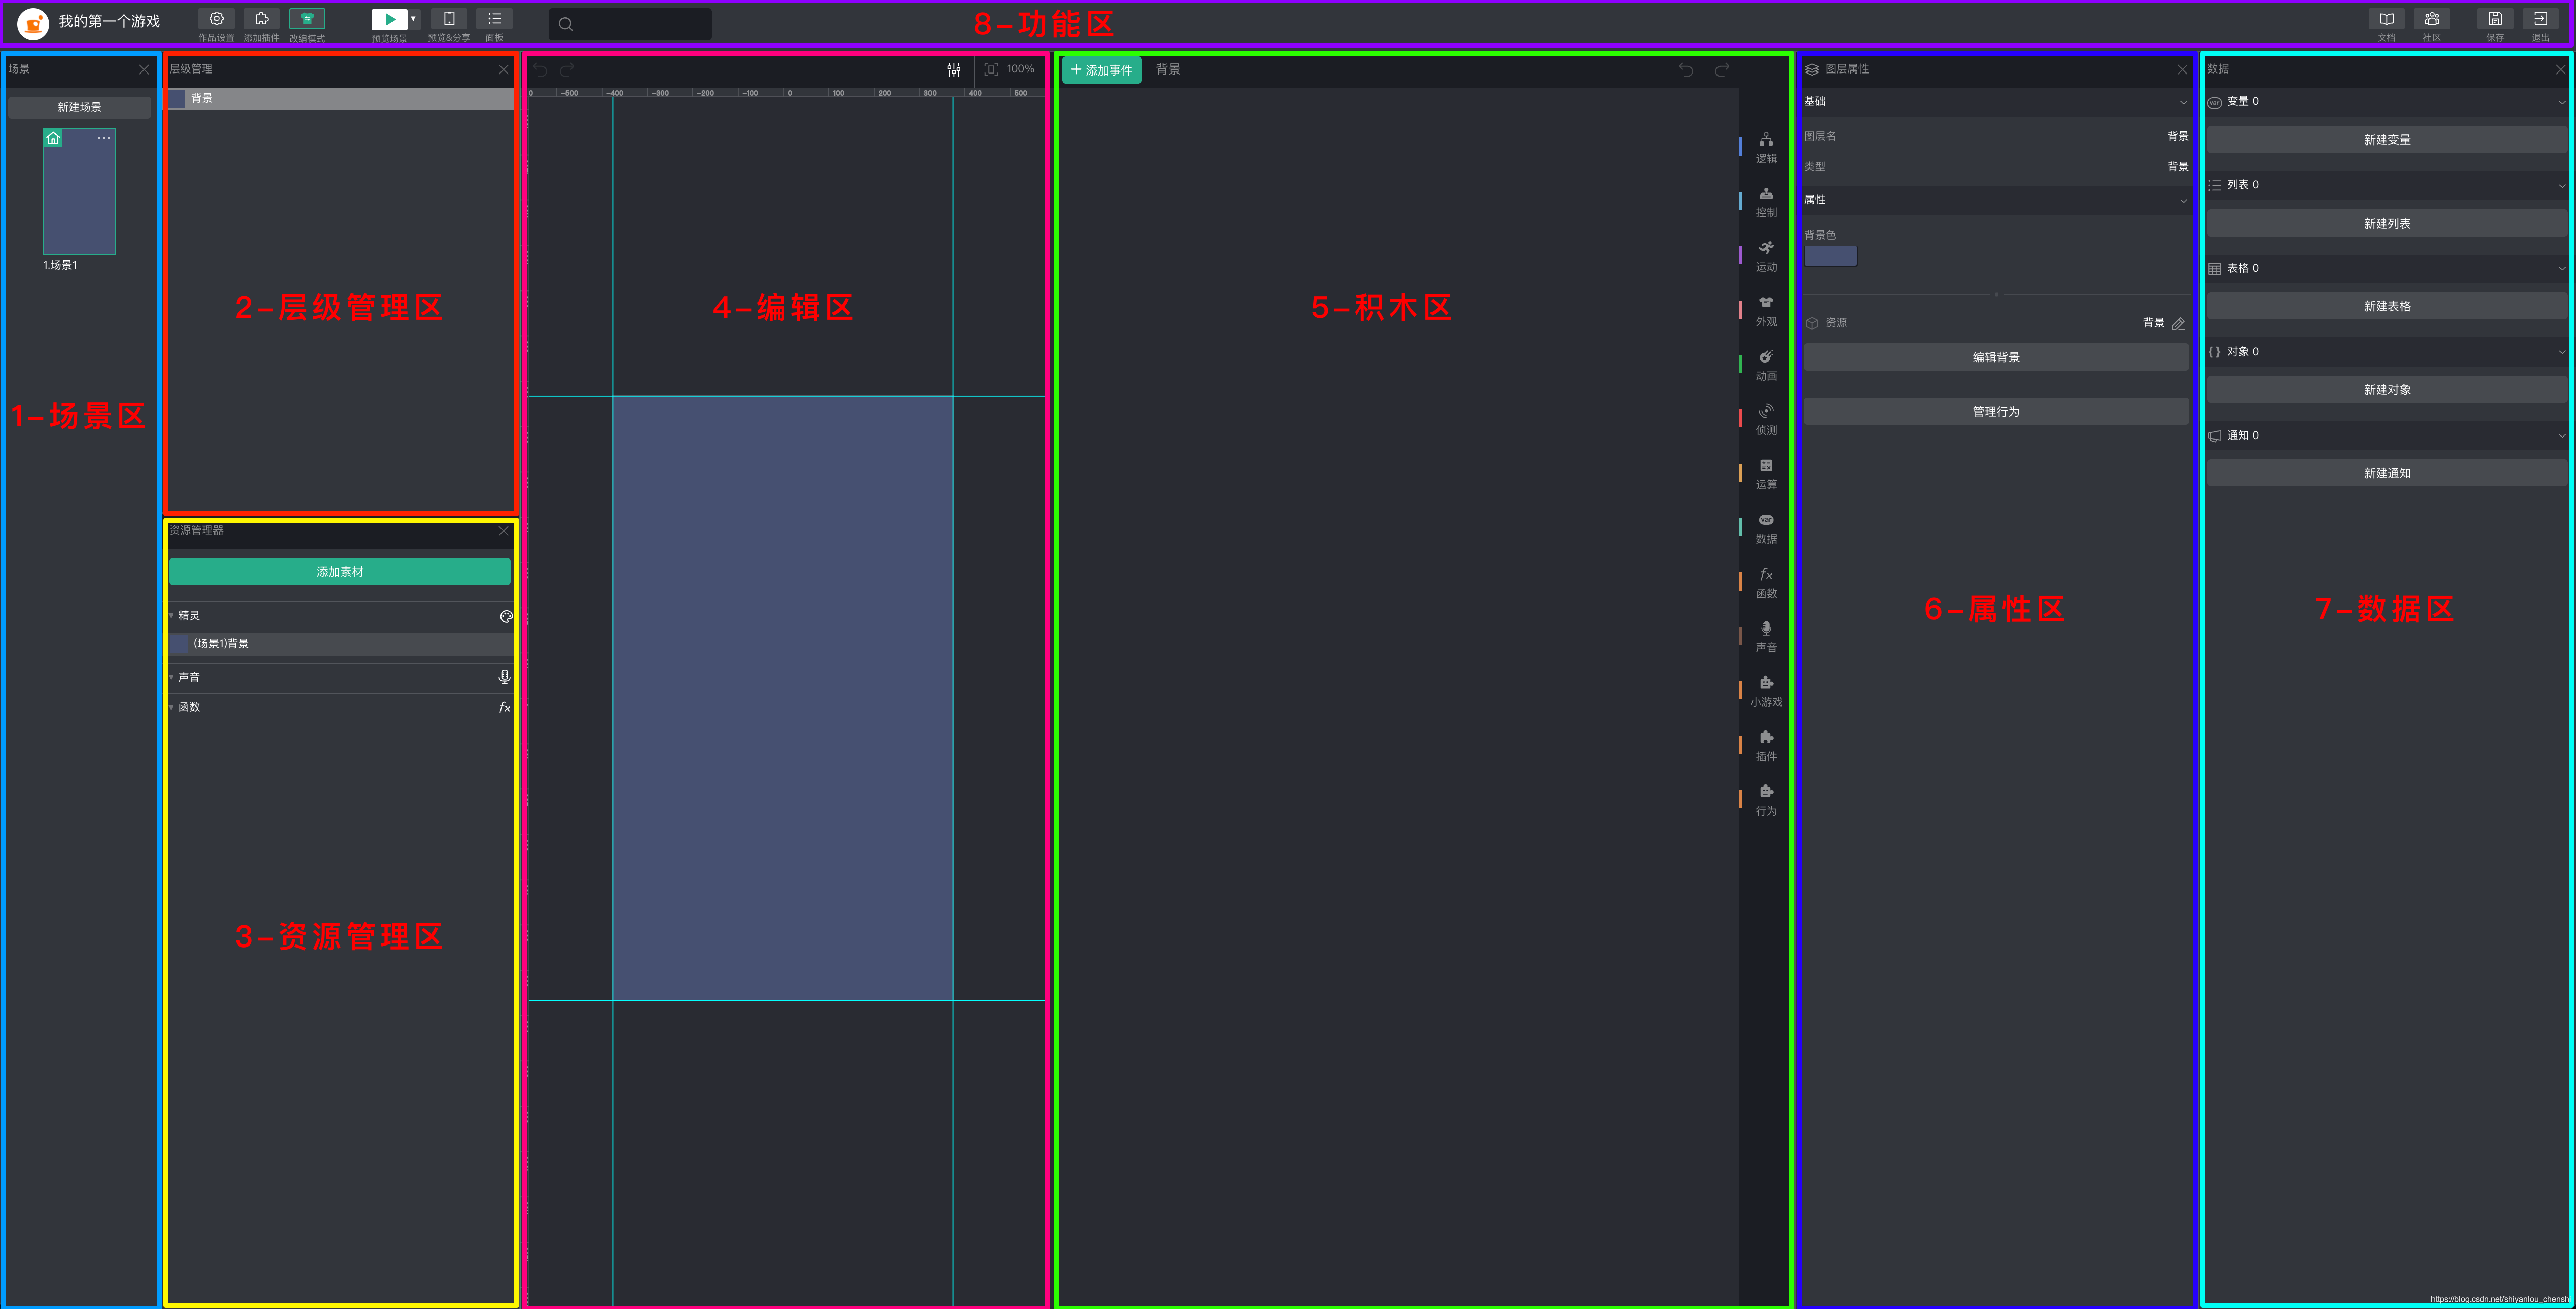Collapse the 列表 0 section chevron

point(2561,186)
